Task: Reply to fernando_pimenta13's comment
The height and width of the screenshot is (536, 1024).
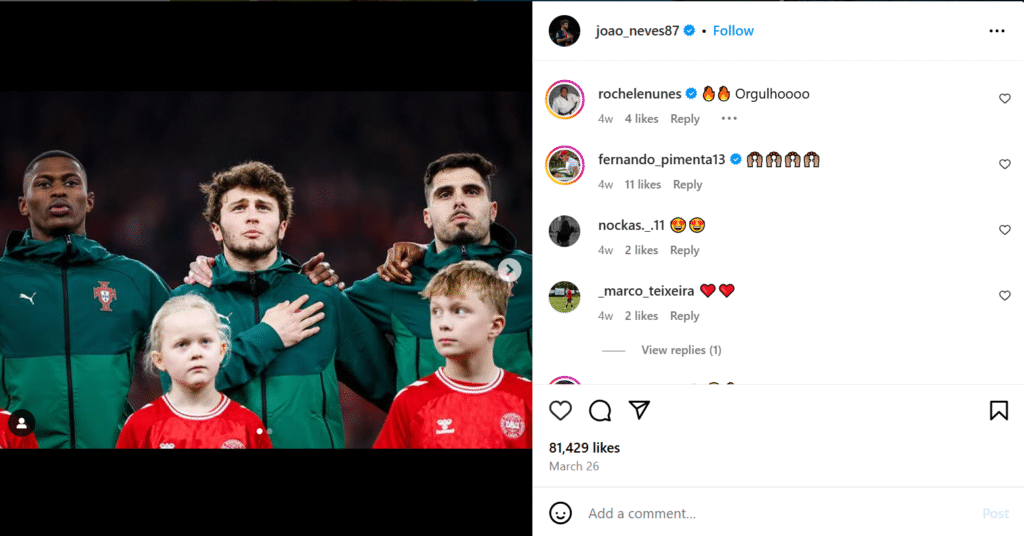Action: click(688, 185)
